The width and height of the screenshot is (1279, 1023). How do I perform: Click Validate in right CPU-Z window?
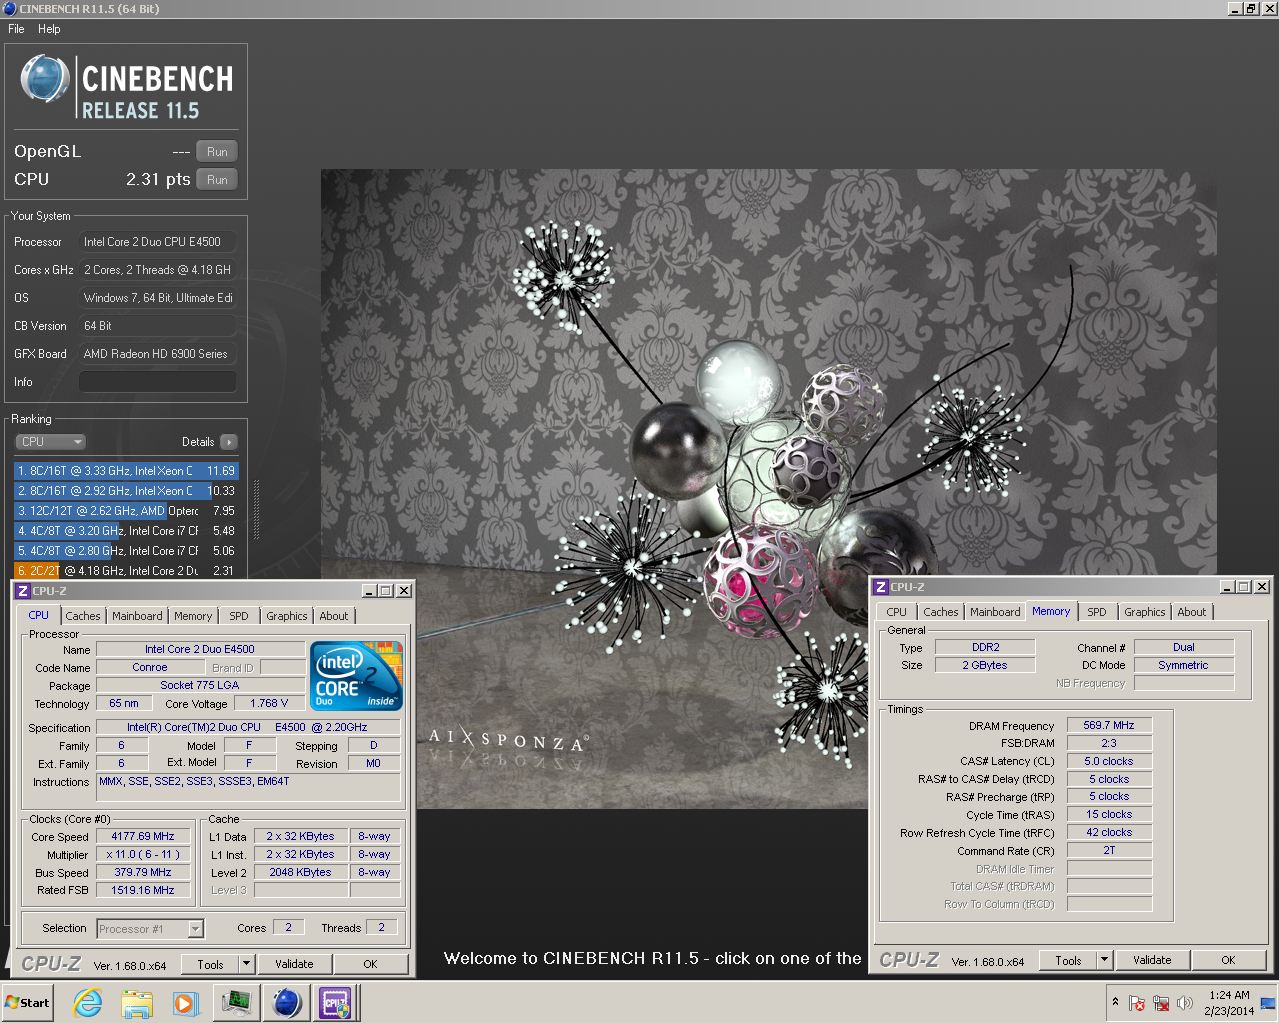pyautogui.click(x=1152, y=960)
